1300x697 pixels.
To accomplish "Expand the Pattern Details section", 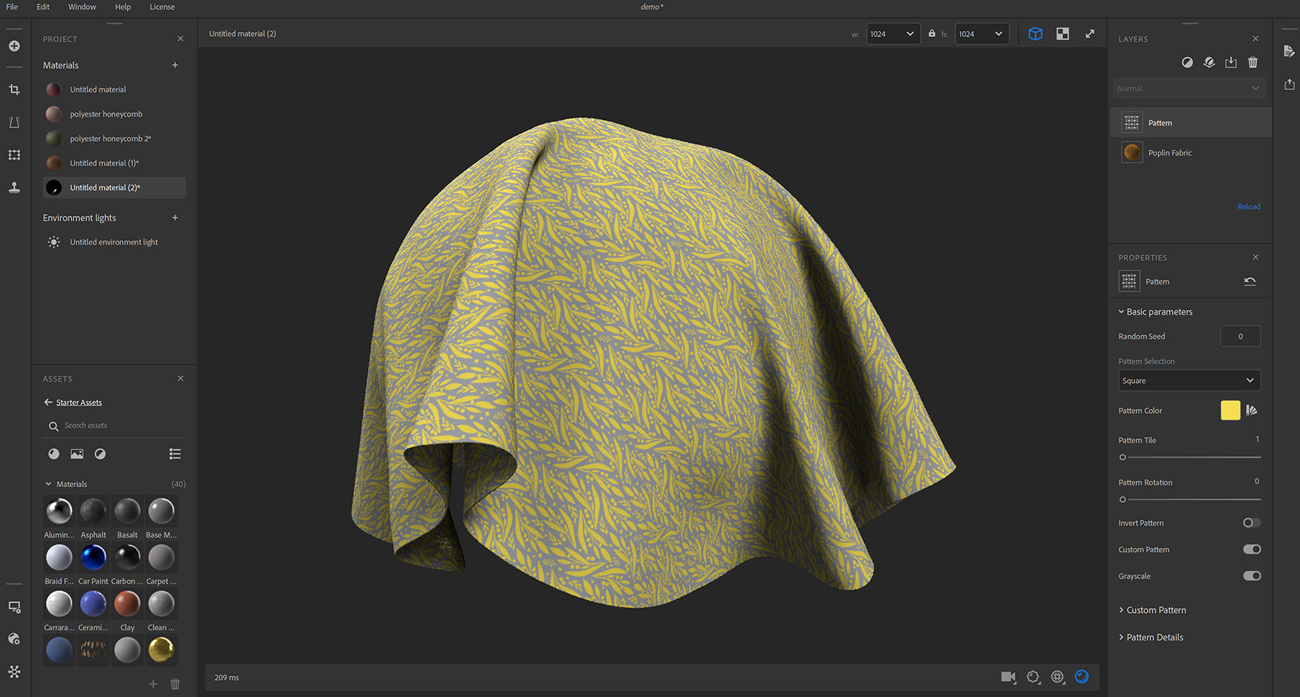I will pos(1154,637).
